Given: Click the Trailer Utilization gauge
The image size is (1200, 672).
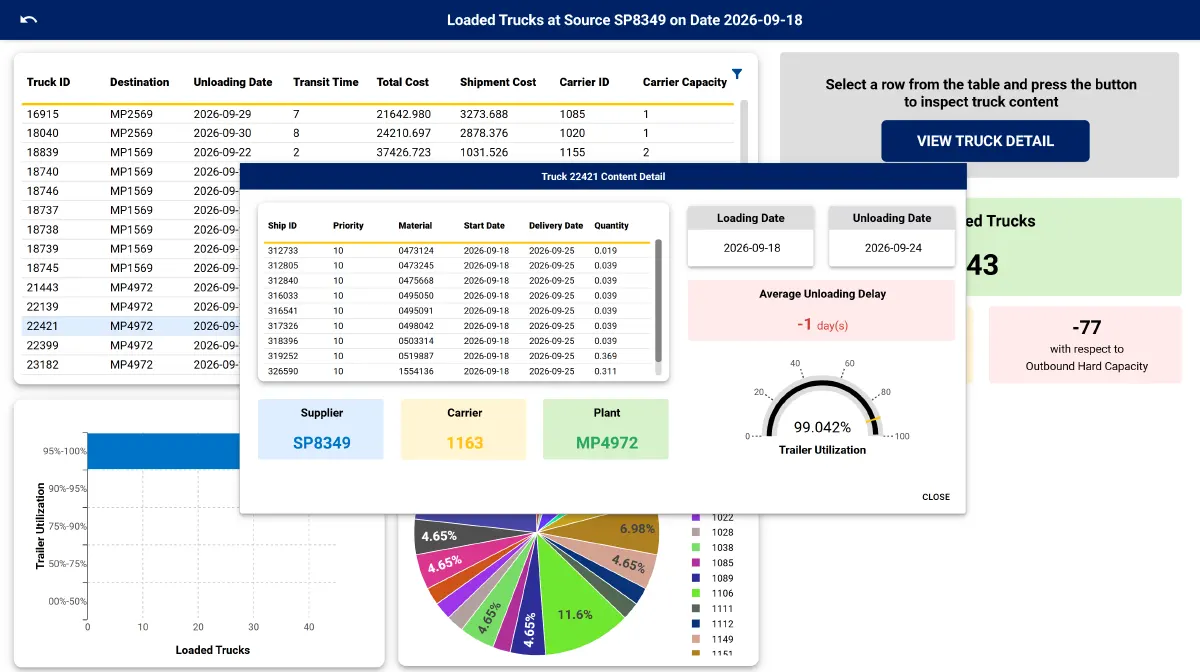Looking at the screenshot, I should [x=822, y=405].
